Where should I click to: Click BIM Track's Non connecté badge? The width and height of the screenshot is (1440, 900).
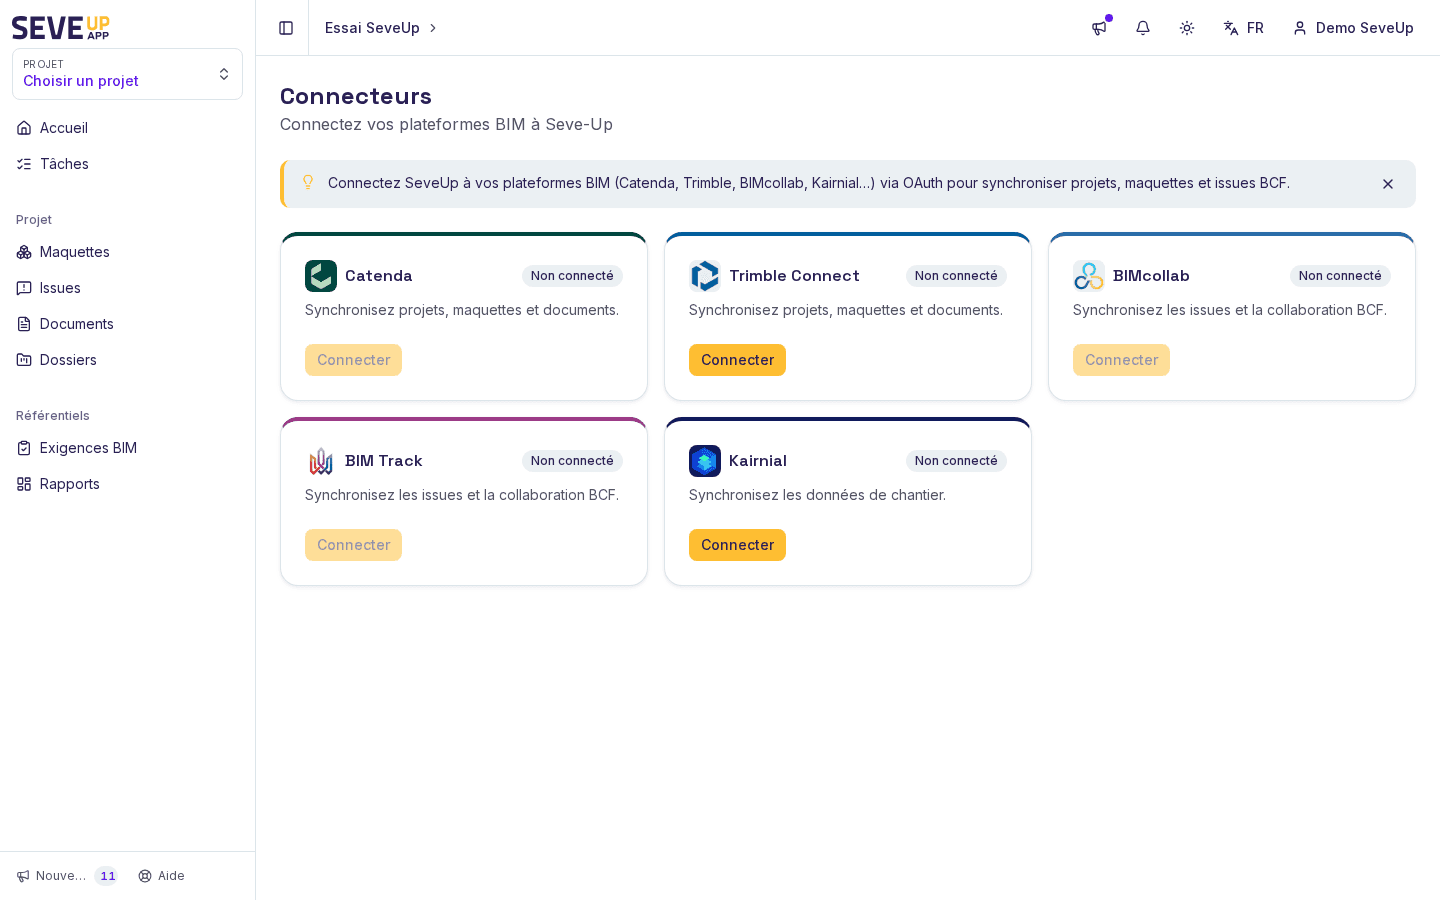(x=572, y=461)
